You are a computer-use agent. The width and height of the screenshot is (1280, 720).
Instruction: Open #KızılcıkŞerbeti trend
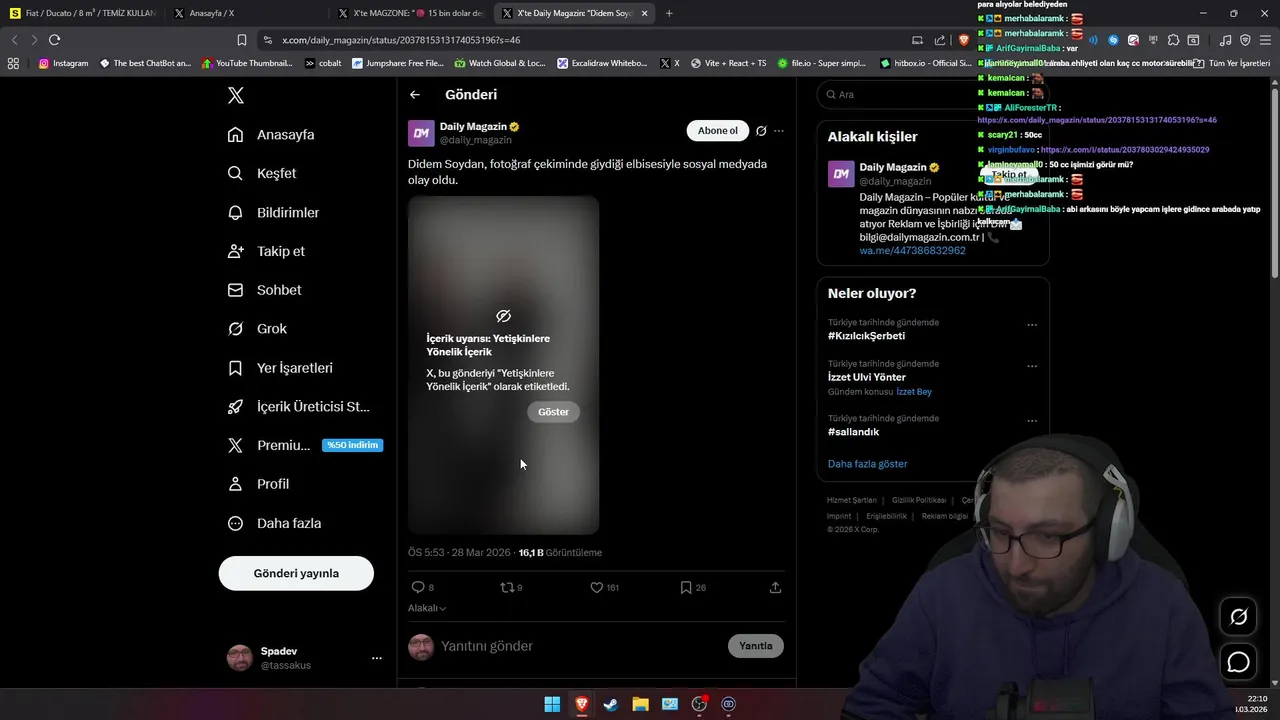pos(866,336)
